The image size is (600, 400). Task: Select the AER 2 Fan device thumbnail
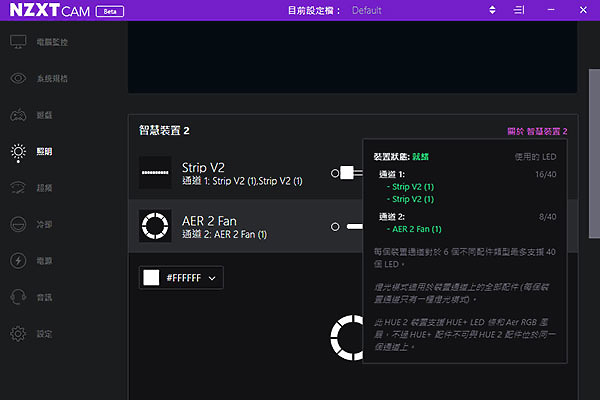(155, 226)
